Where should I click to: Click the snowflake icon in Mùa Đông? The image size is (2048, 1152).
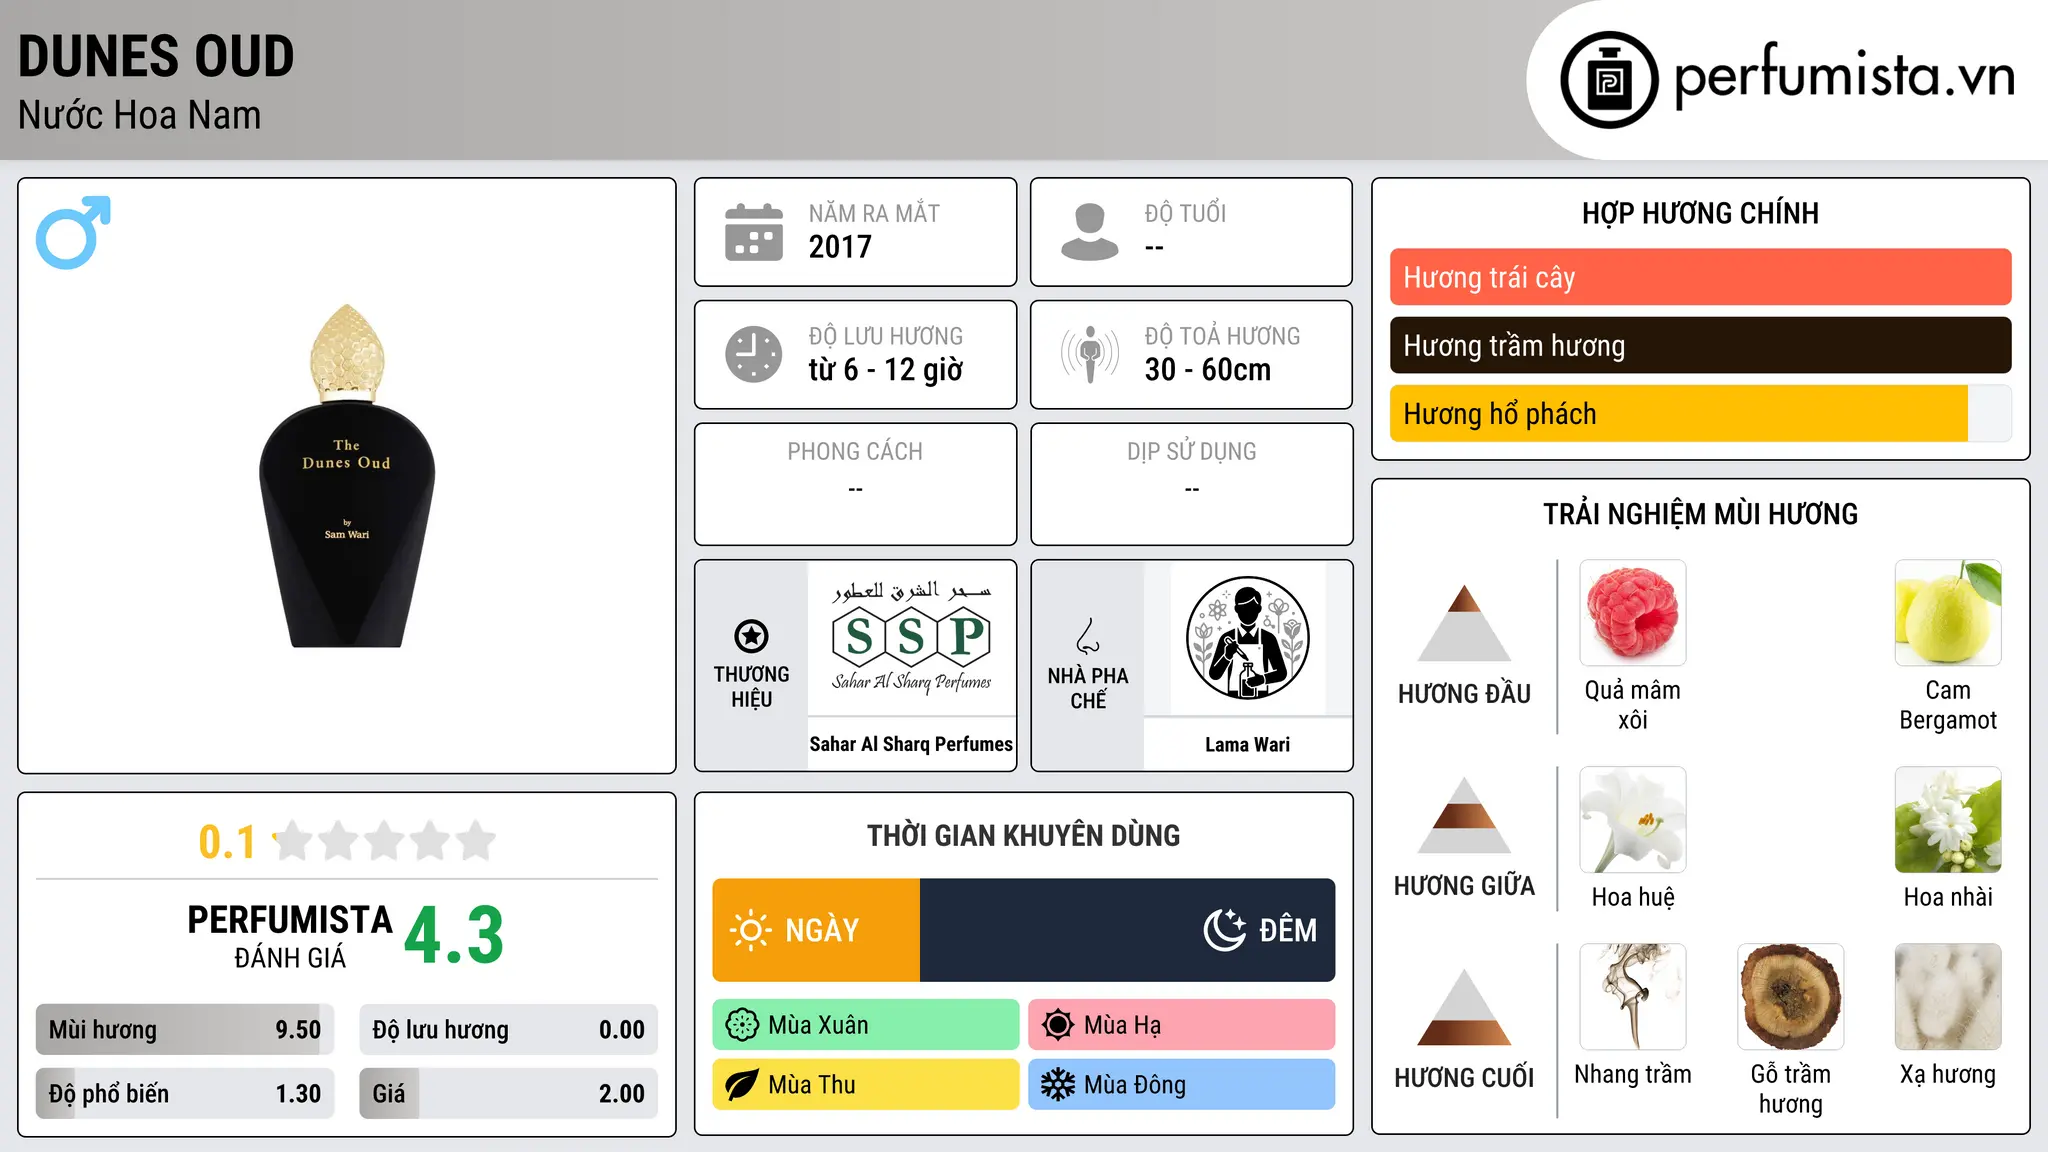[x=1058, y=1085]
